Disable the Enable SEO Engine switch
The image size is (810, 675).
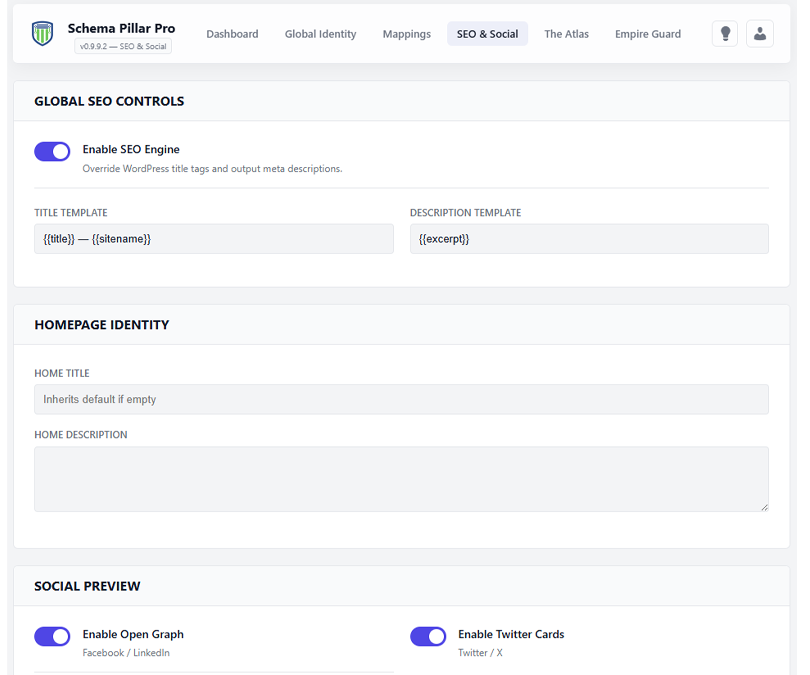coord(52,151)
